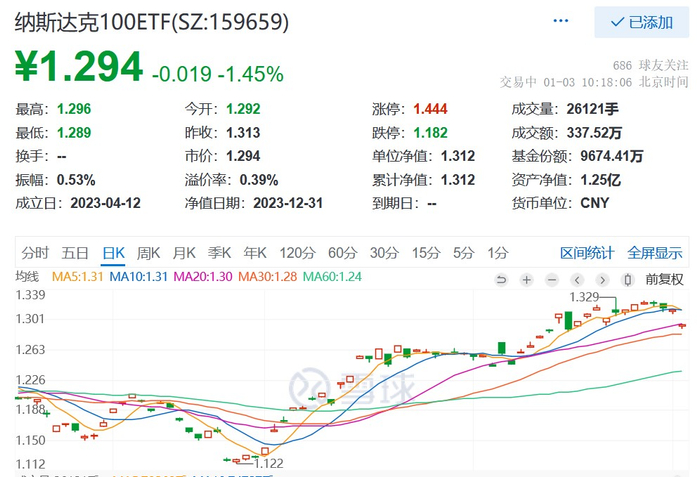Click the MA30:1.28 moving average label
Image resolution: width=700 pixels, height=477 pixels.
[x=267, y=277]
